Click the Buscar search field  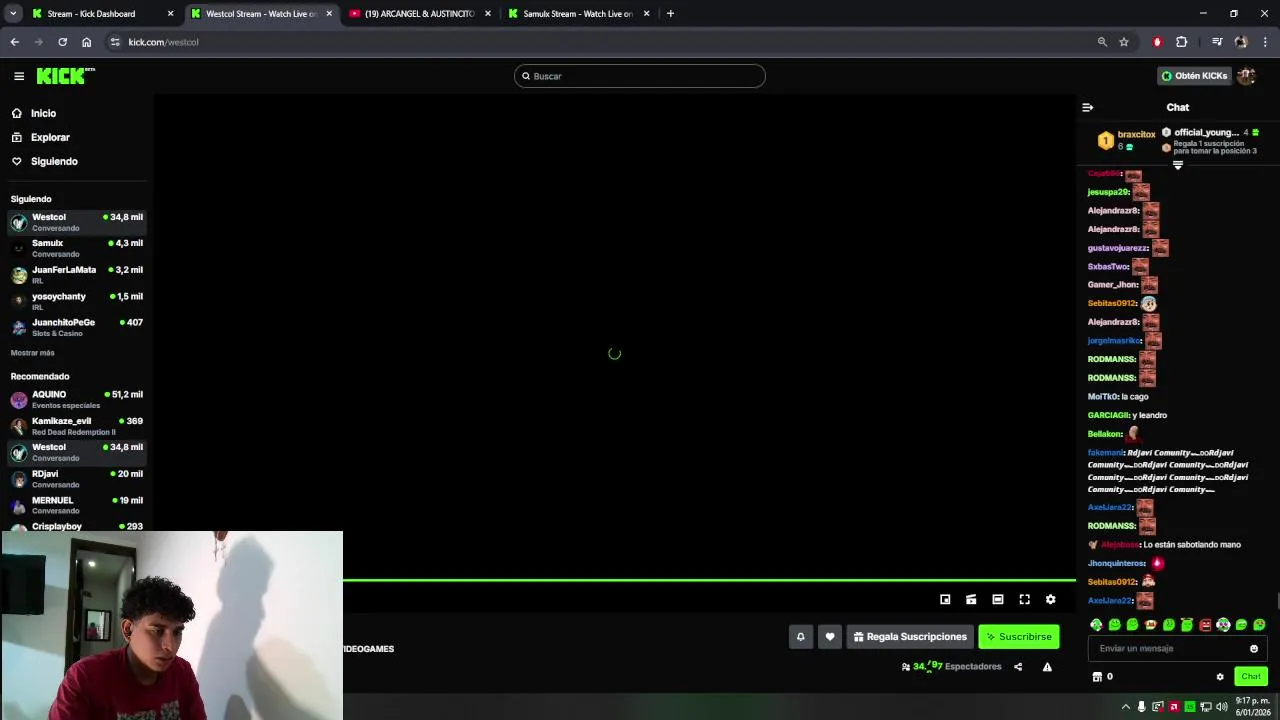(x=640, y=76)
